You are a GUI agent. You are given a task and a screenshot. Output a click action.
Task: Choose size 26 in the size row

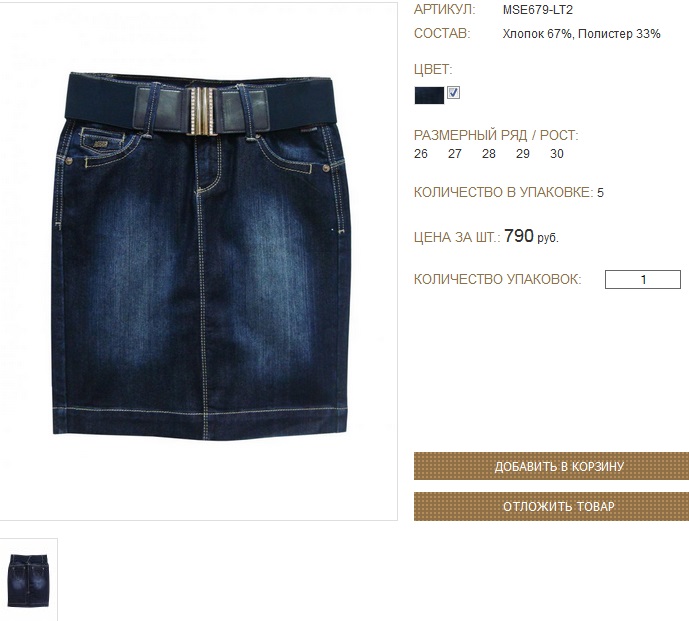tap(421, 154)
